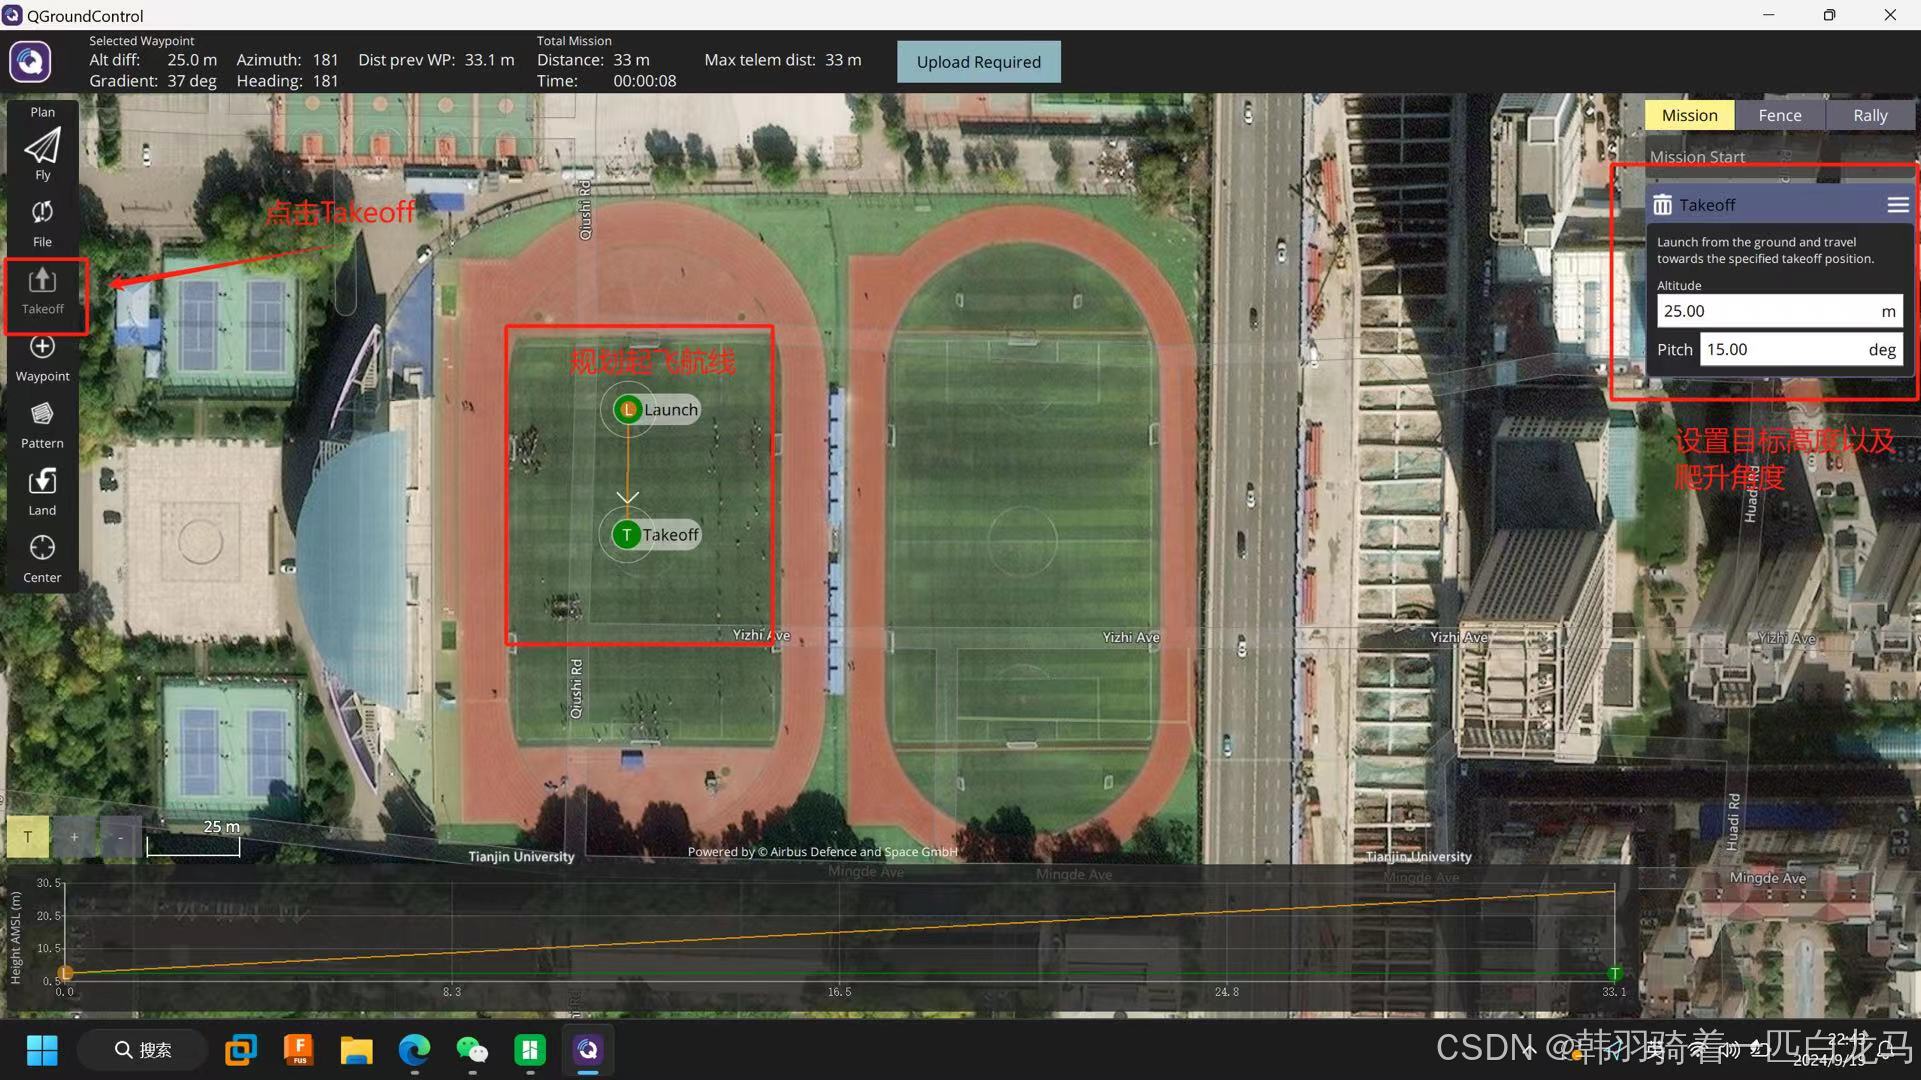Toggle terrain profile T button
1921x1080 pixels.
pyautogui.click(x=28, y=837)
